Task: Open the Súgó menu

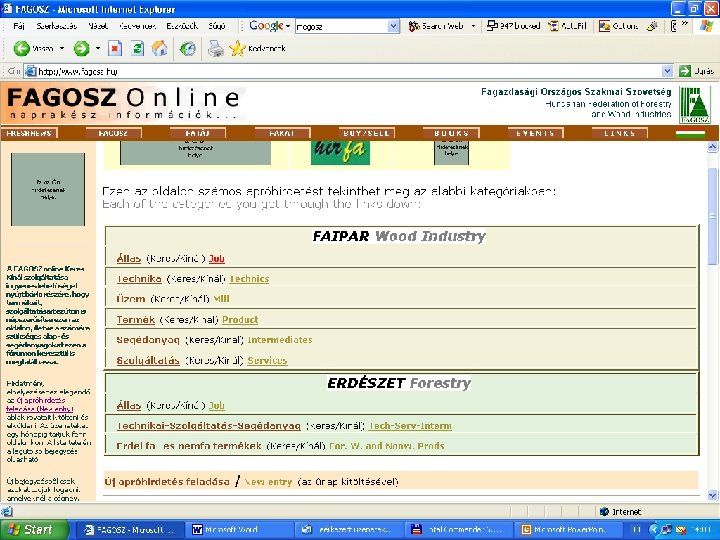Action: 217,26
